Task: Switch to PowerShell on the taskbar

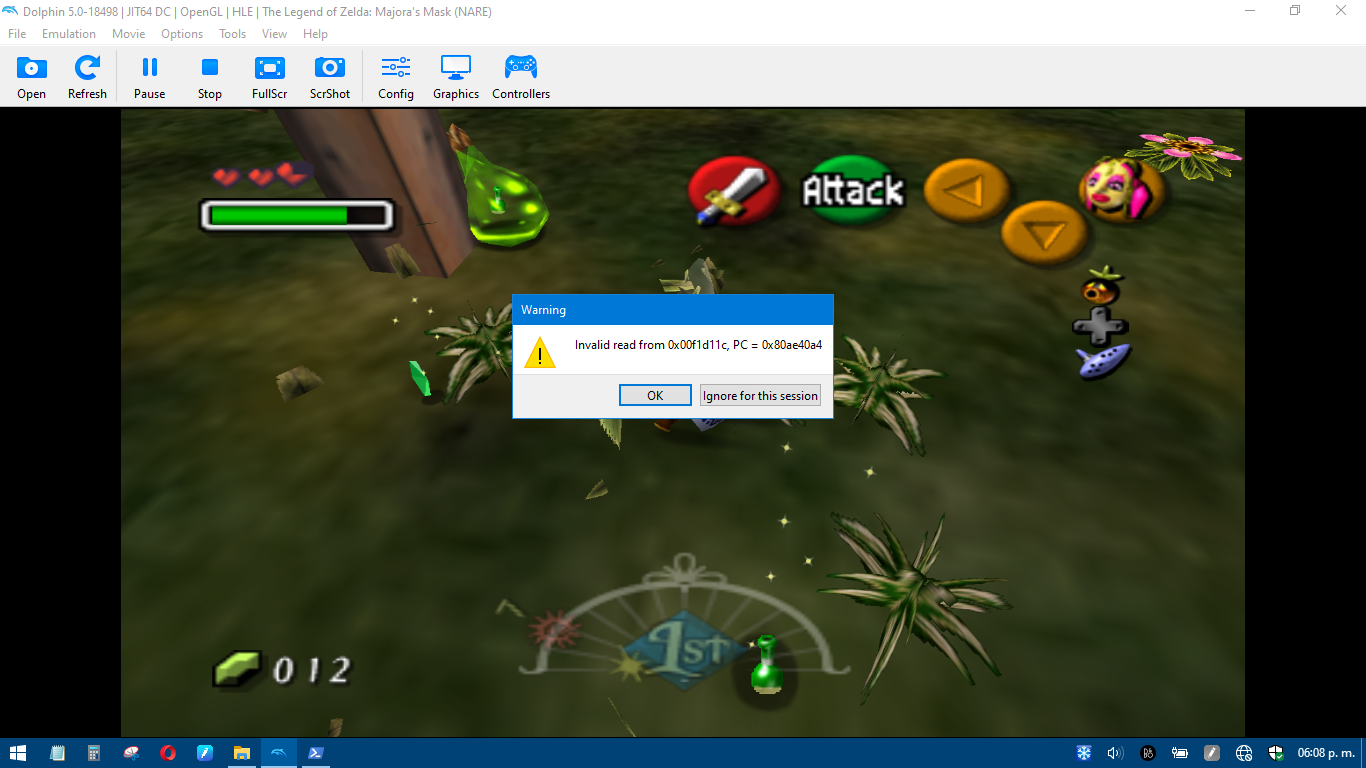Action: pos(316,753)
